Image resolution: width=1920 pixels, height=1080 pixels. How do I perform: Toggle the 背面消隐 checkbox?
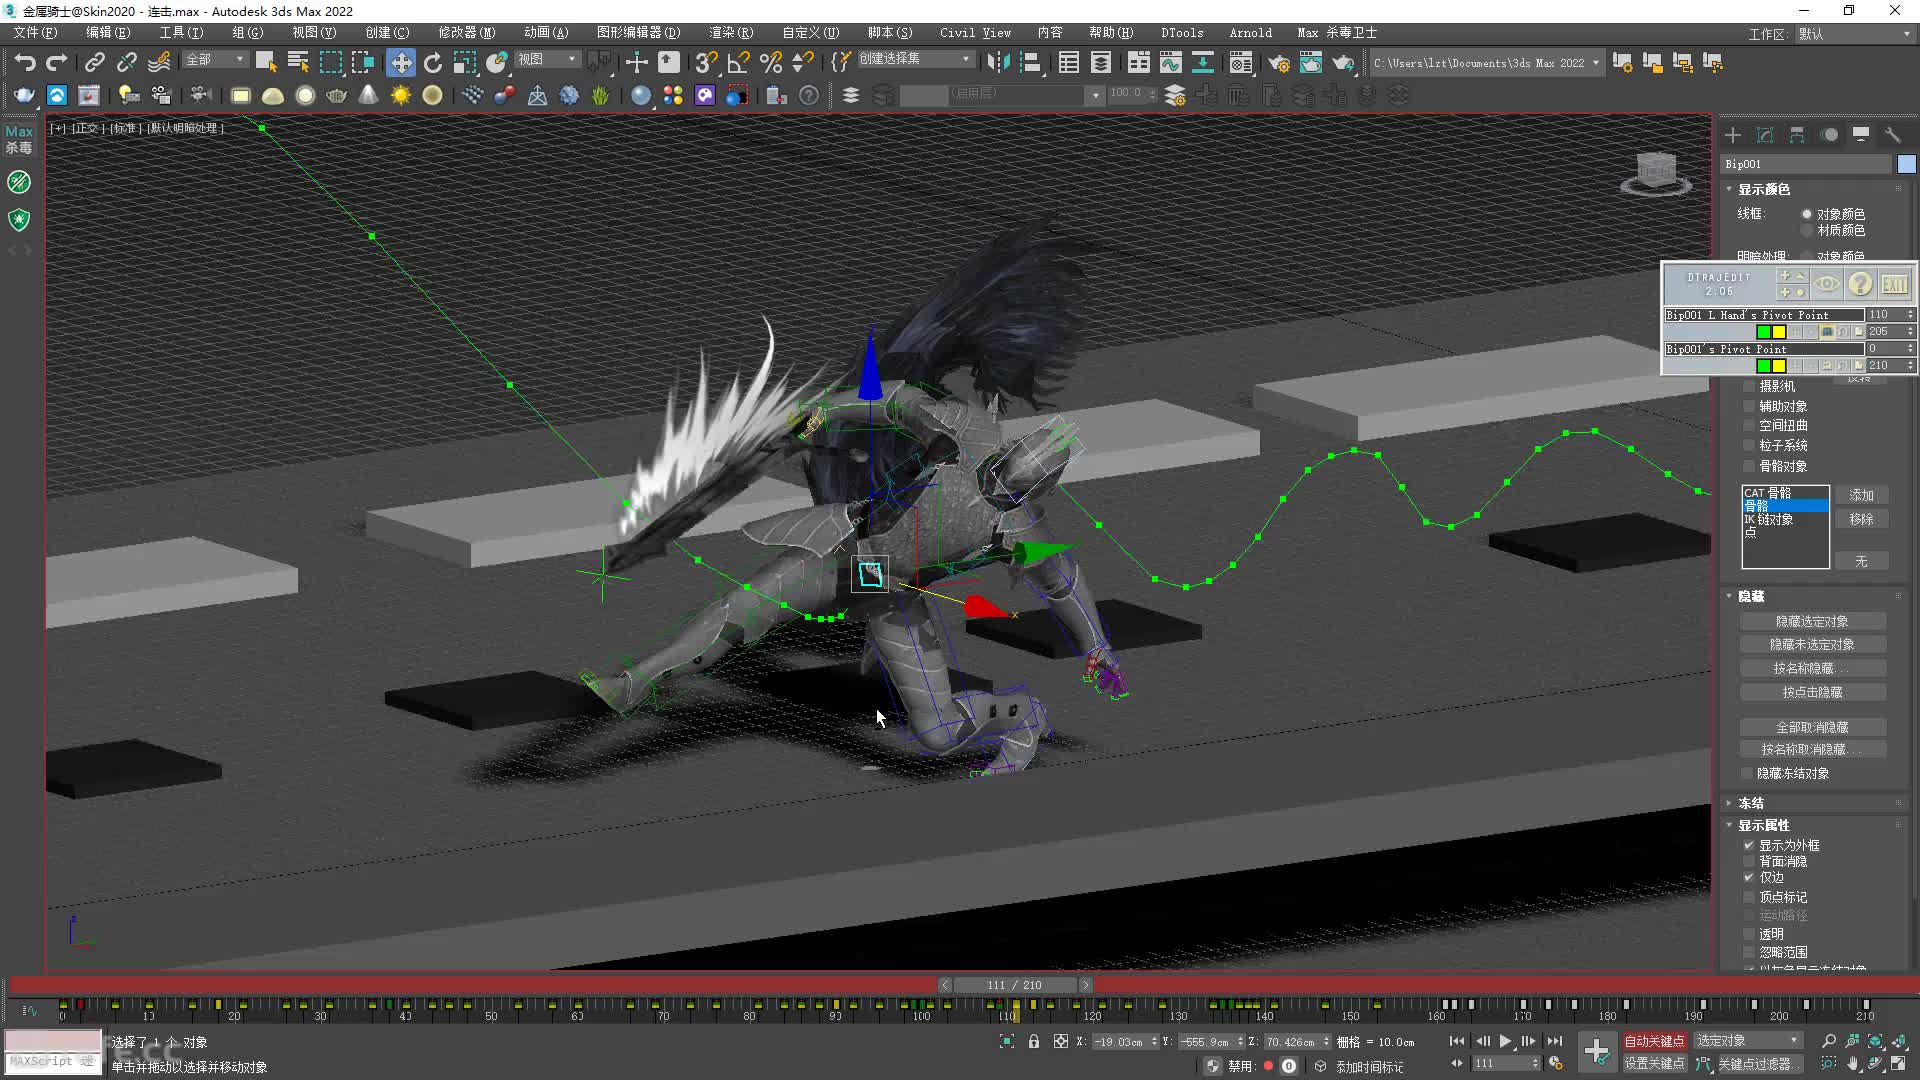1749,861
